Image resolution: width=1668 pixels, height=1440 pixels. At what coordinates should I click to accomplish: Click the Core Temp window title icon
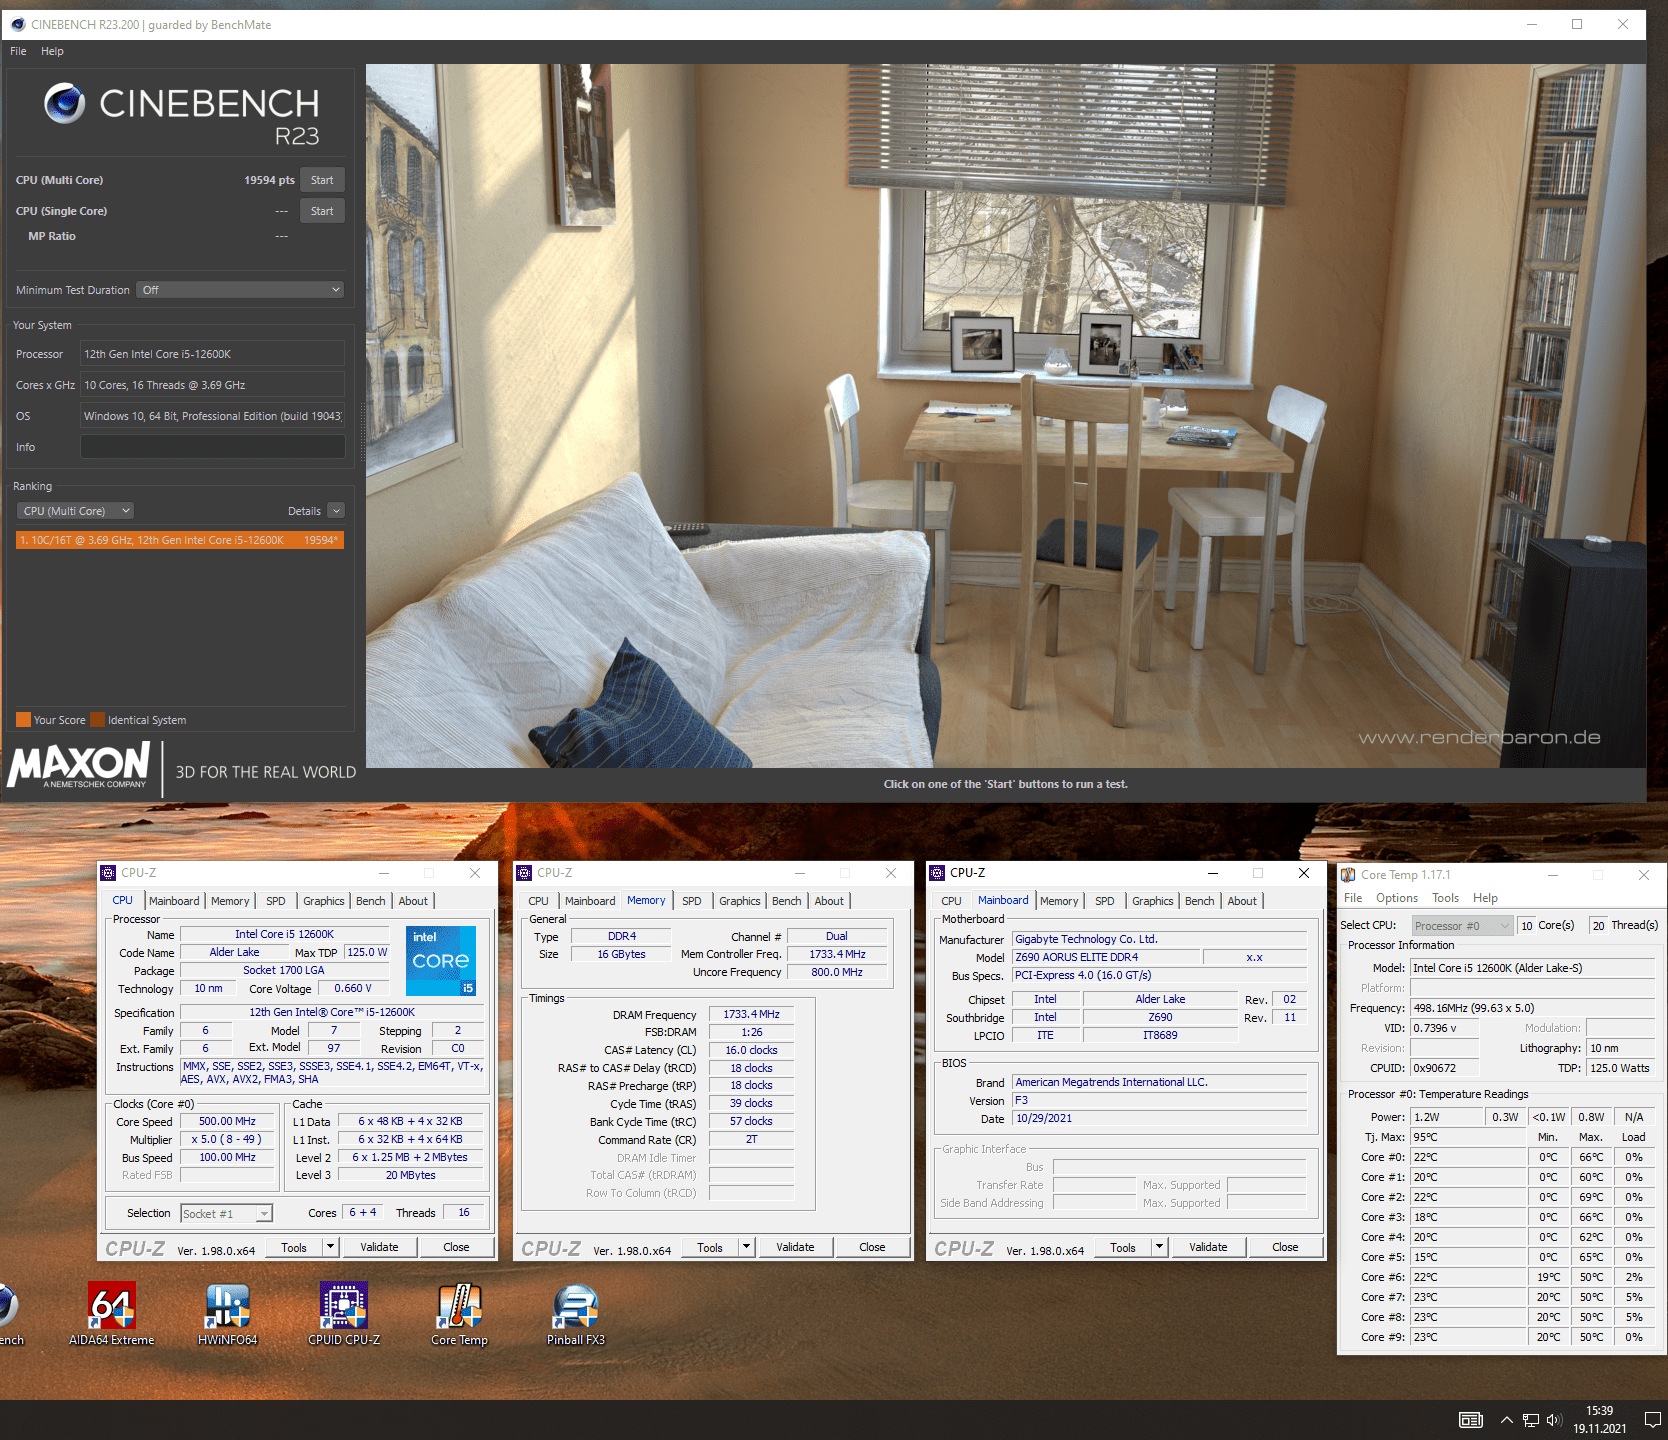[1348, 875]
